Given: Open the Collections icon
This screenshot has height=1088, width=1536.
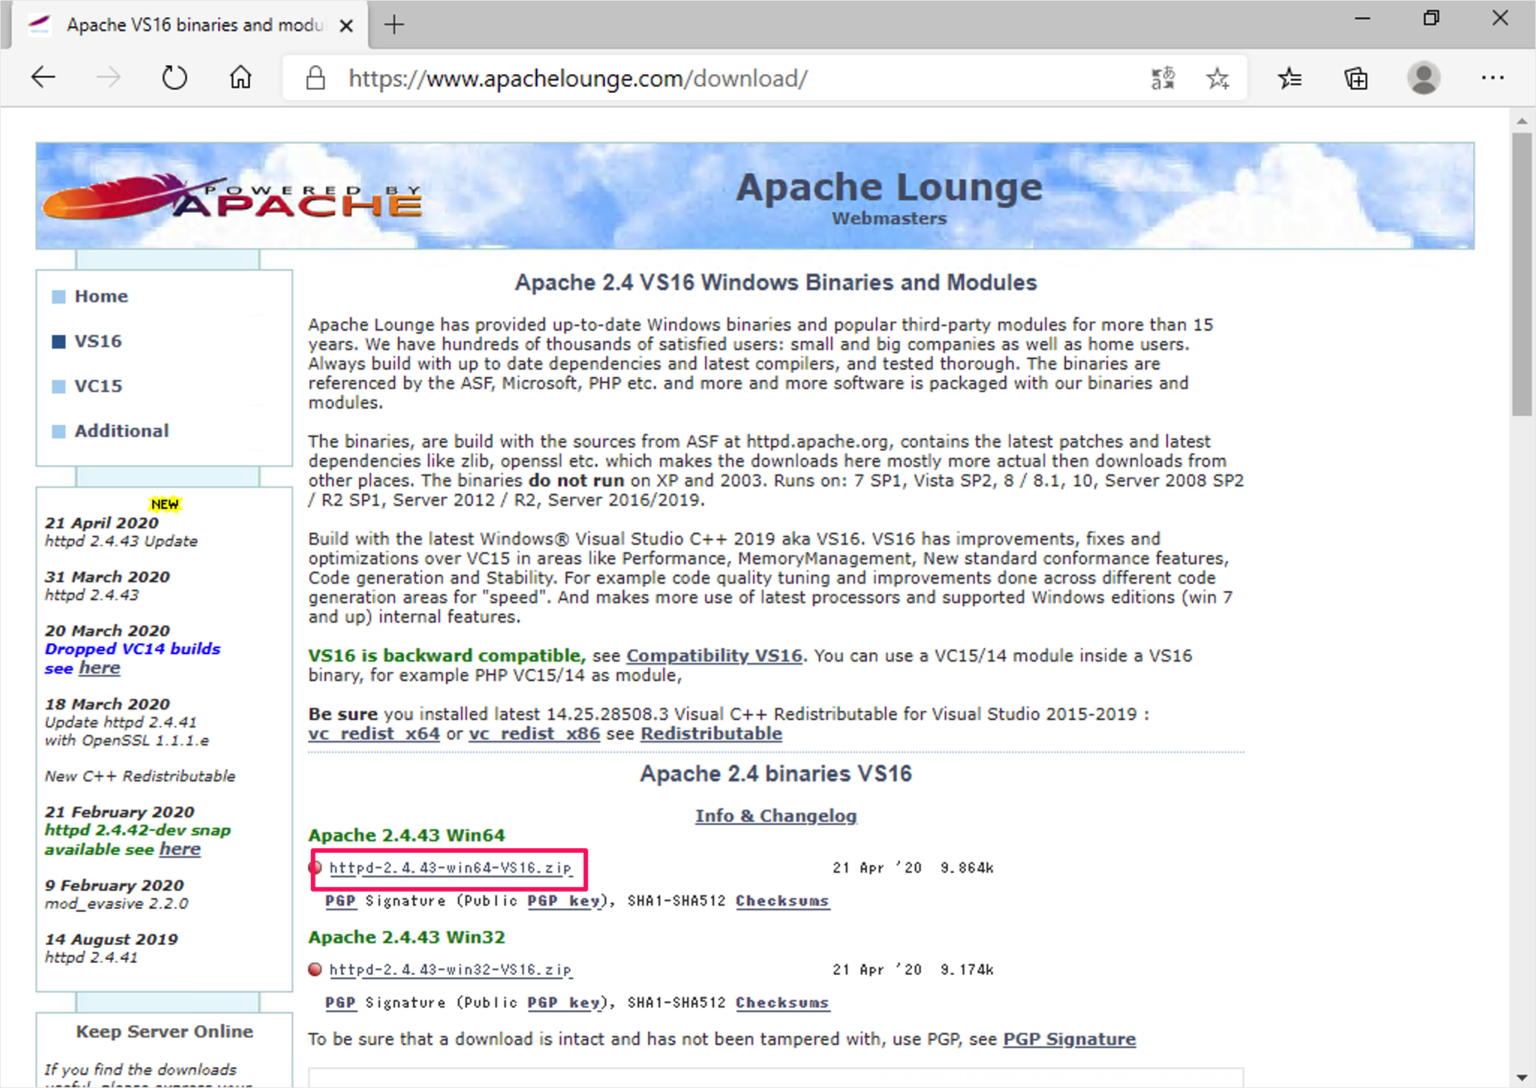Looking at the screenshot, I should tap(1356, 77).
